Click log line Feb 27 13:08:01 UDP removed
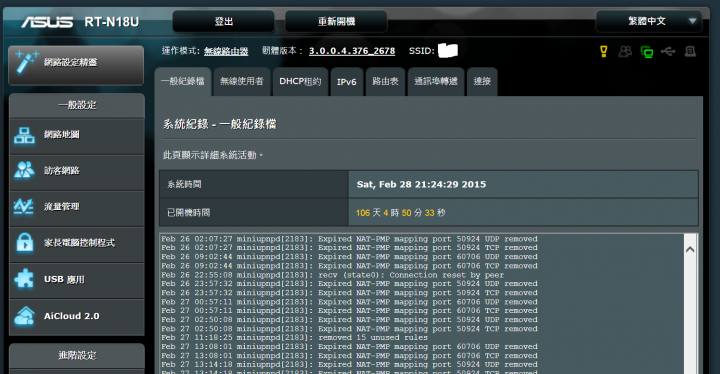Screen dimensions: 720x374 (x=349, y=347)
